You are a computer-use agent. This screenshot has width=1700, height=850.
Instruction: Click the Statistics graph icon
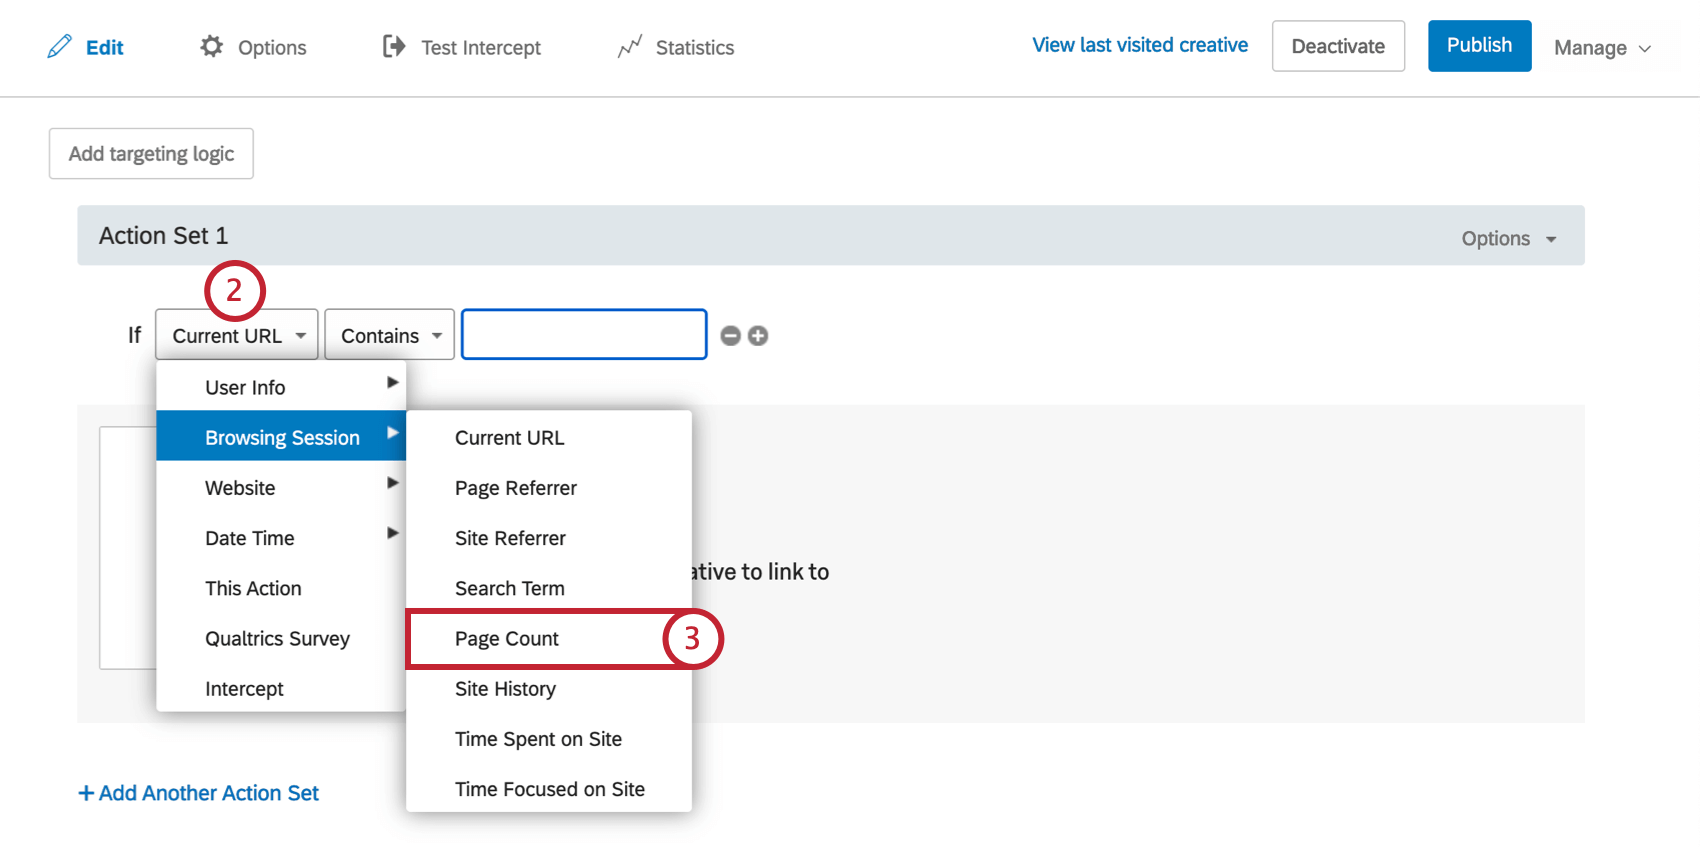629,47
